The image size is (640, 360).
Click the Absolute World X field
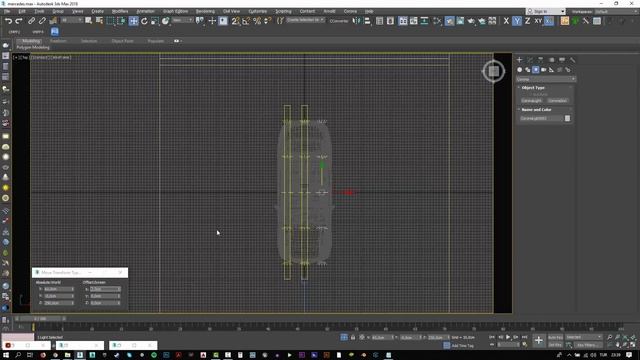[58, 289]
